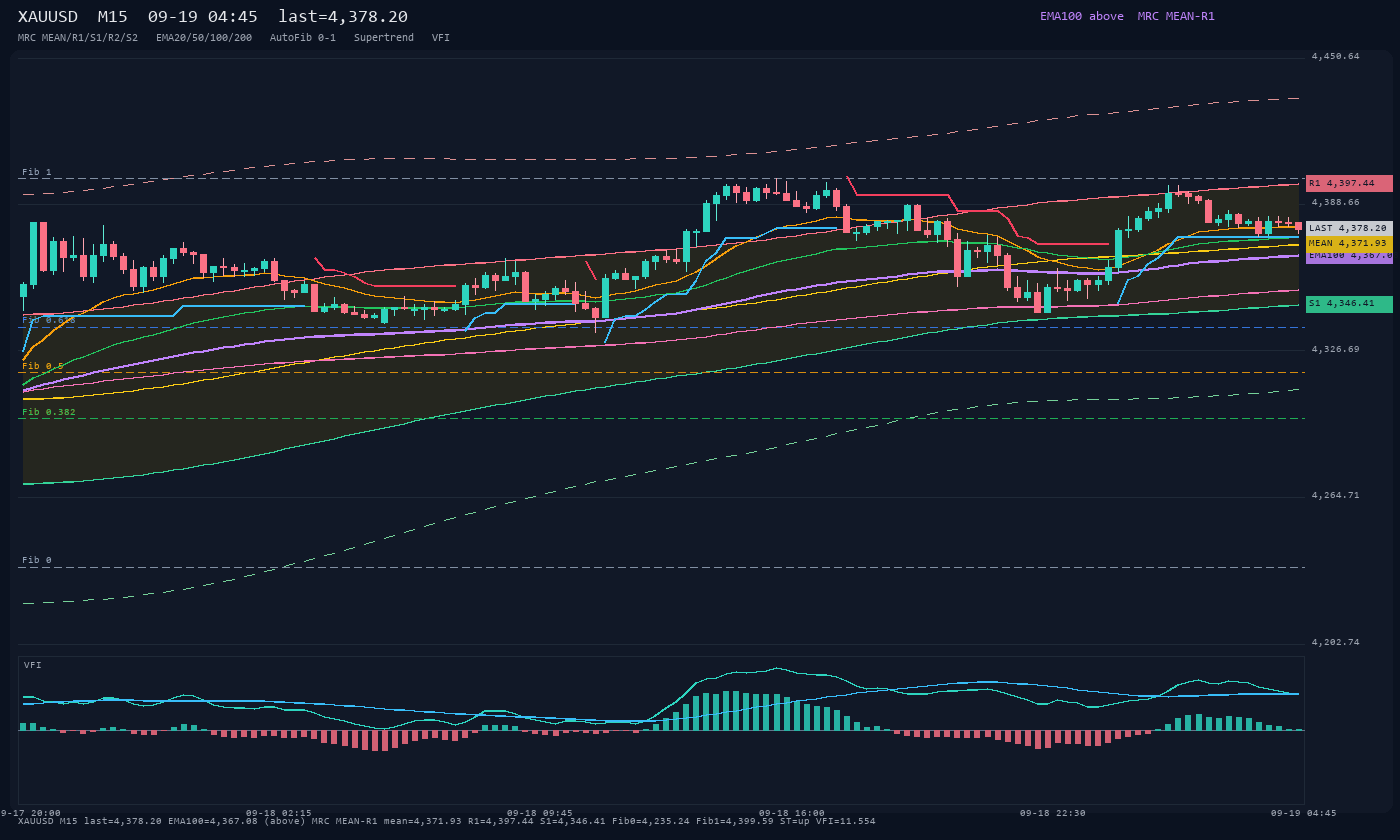Click the MRC MEAN-R1 label at top right

point(1176,16)
